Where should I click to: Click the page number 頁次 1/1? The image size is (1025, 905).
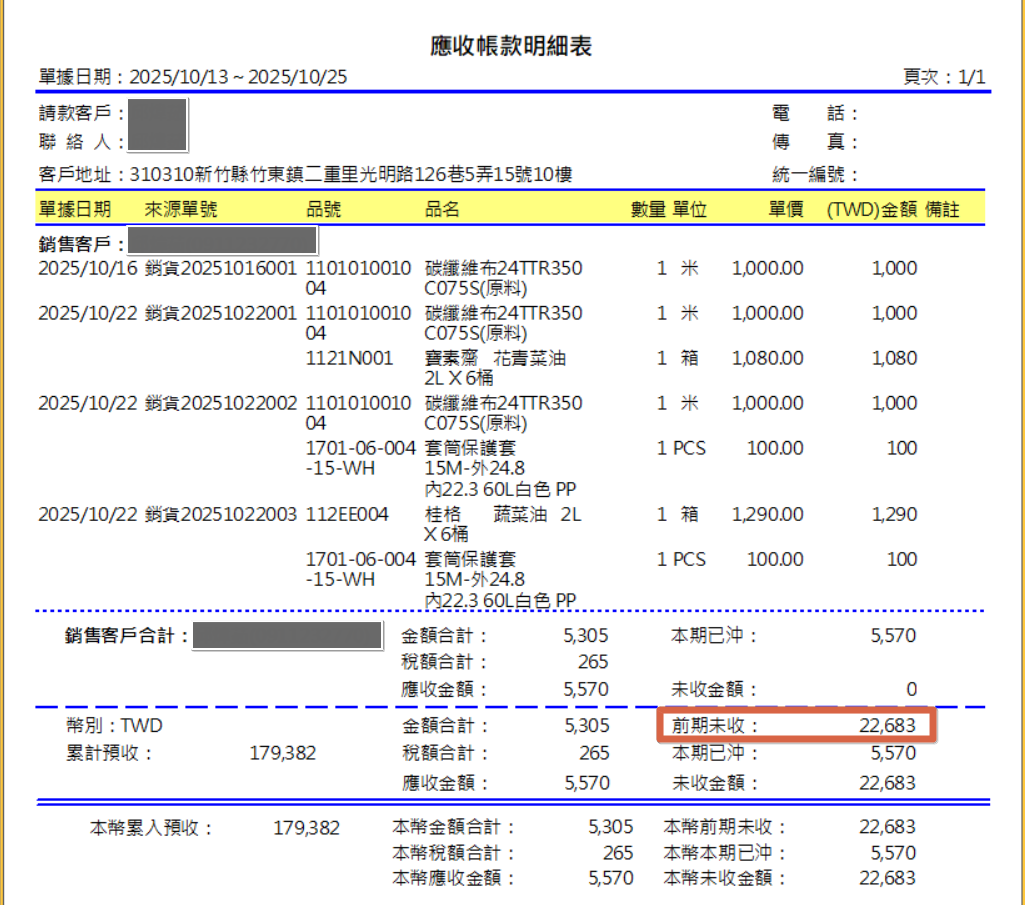point(944,77)
